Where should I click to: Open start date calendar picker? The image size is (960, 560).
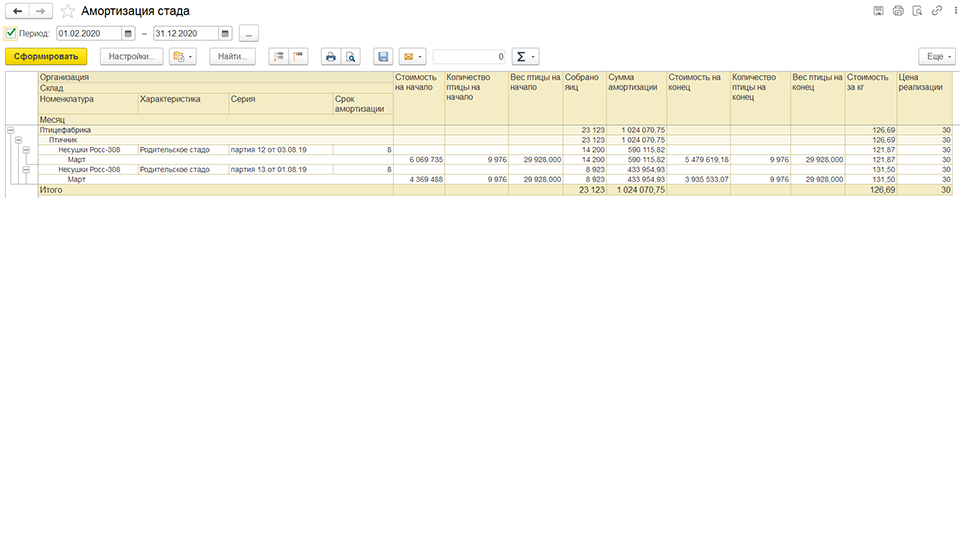[128, 34]
